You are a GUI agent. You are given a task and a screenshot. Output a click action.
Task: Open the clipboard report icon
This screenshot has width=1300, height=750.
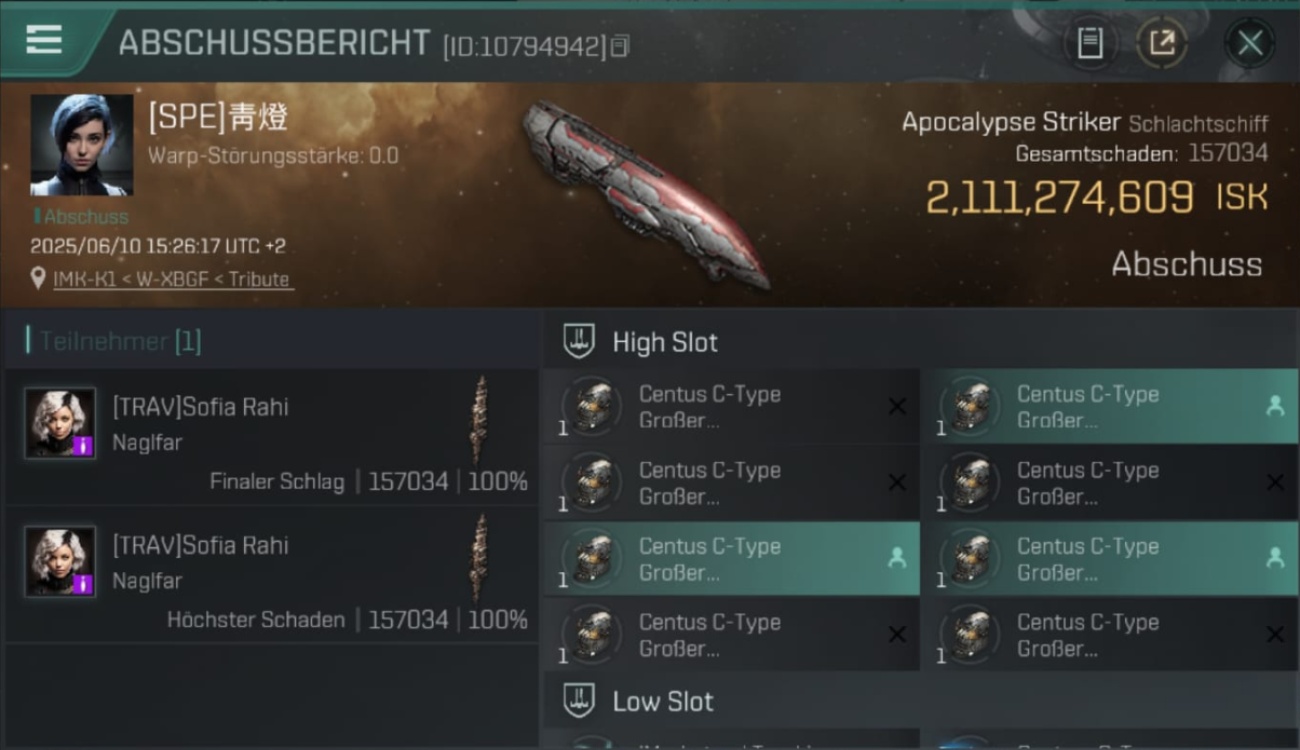[1090, 43]
